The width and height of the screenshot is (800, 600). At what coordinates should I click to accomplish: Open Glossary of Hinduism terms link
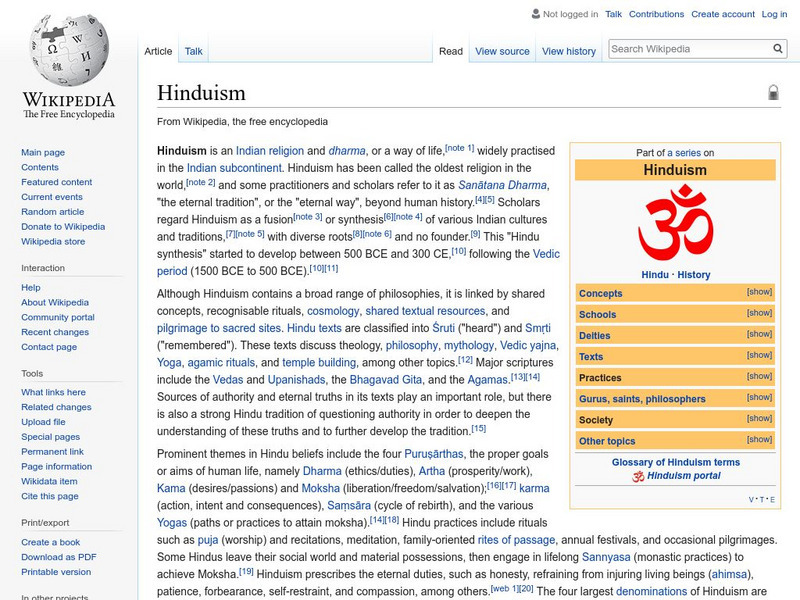[x=676, y=462]
